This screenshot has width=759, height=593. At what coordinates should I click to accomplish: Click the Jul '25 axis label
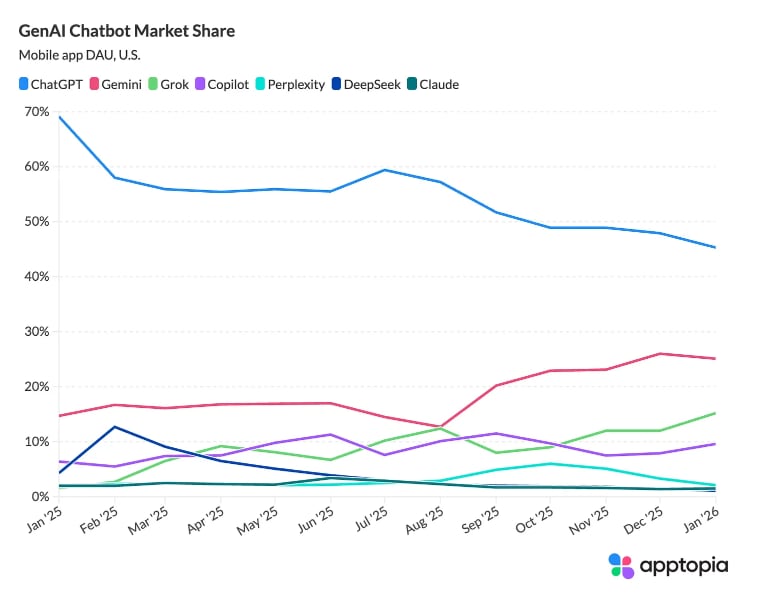click(374, 521)
